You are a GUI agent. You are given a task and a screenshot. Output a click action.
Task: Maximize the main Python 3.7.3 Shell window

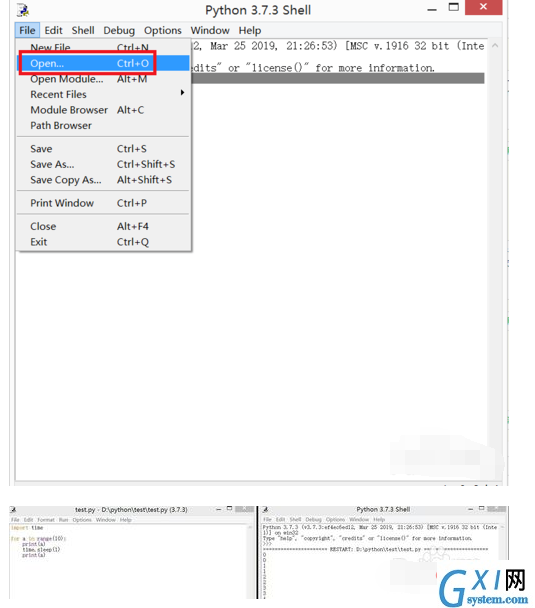pos(453,7)
